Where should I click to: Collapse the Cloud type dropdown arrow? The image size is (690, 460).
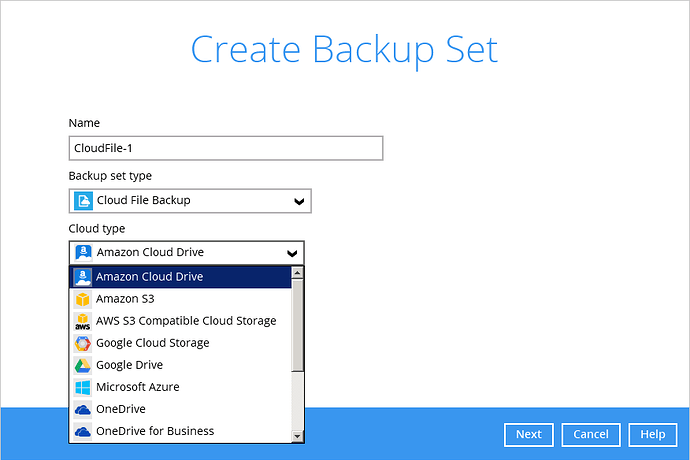[291, 253]
